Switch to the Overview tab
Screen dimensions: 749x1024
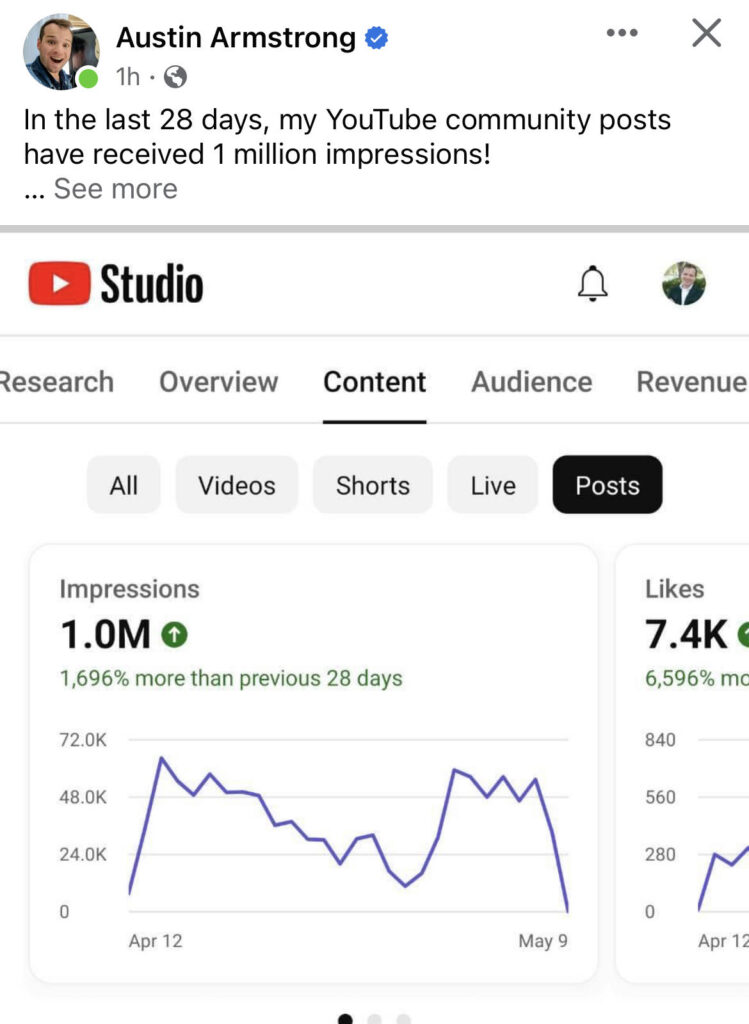[218, 382]
